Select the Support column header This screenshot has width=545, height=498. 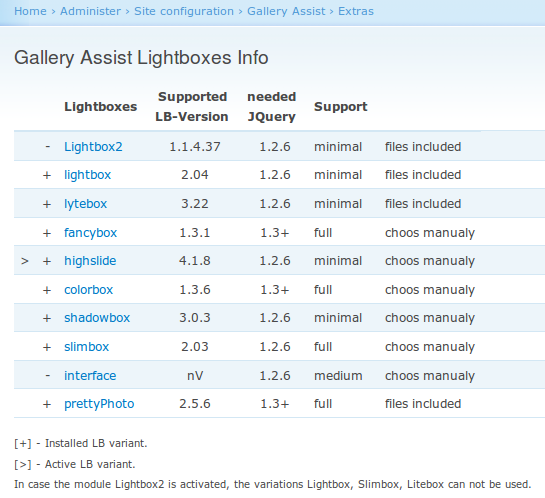pyautogui.click(x=341, y=107)
